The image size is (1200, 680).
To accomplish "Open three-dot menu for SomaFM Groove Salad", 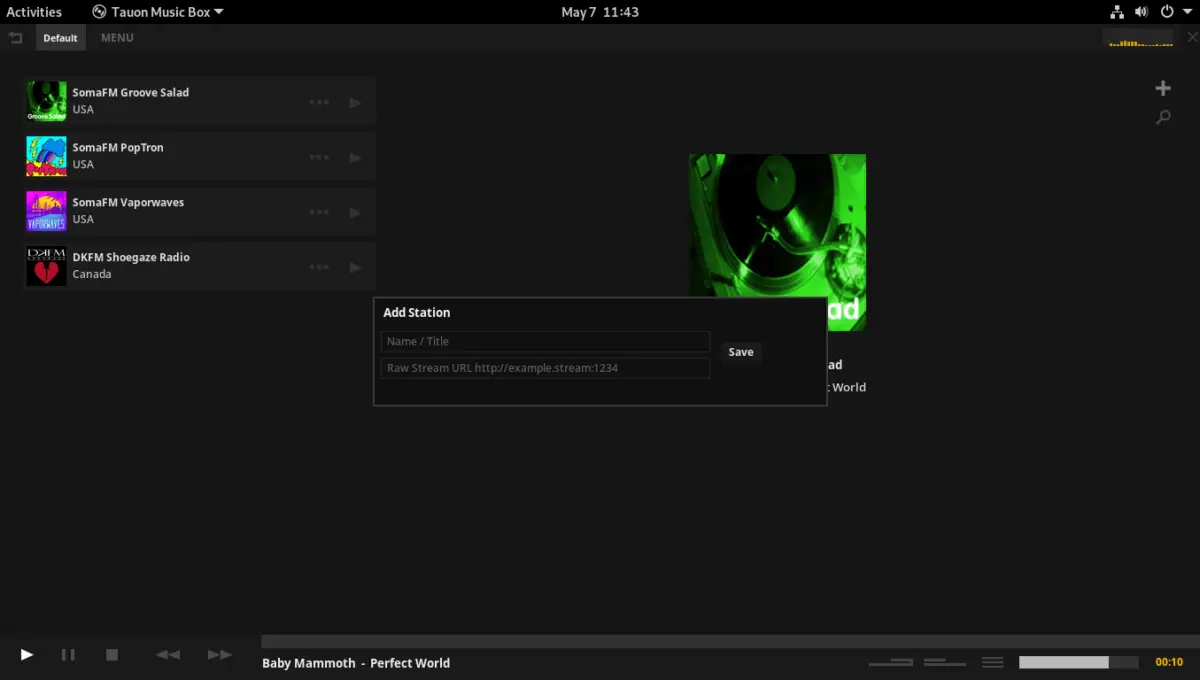I will (319, 102).
